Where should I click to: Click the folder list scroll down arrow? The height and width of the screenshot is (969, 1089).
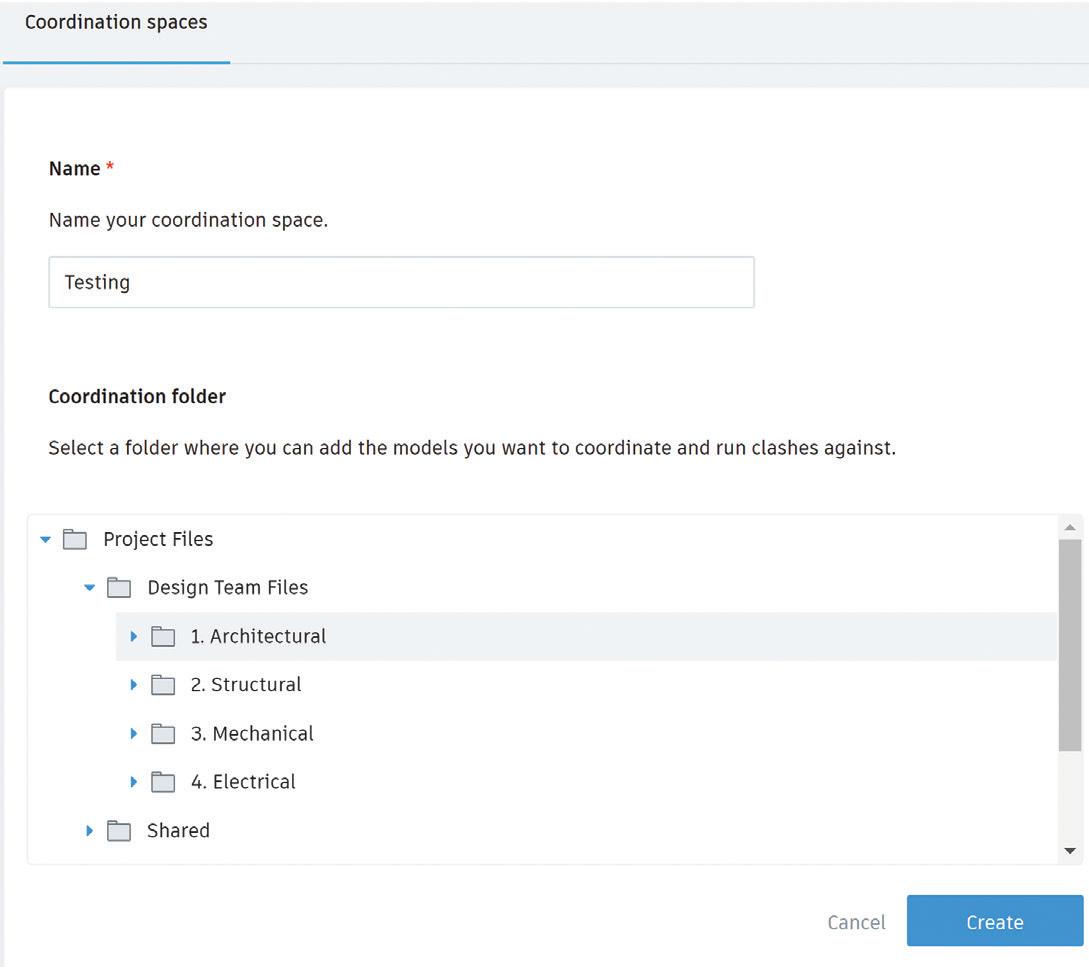click(x=1070, y=851)
